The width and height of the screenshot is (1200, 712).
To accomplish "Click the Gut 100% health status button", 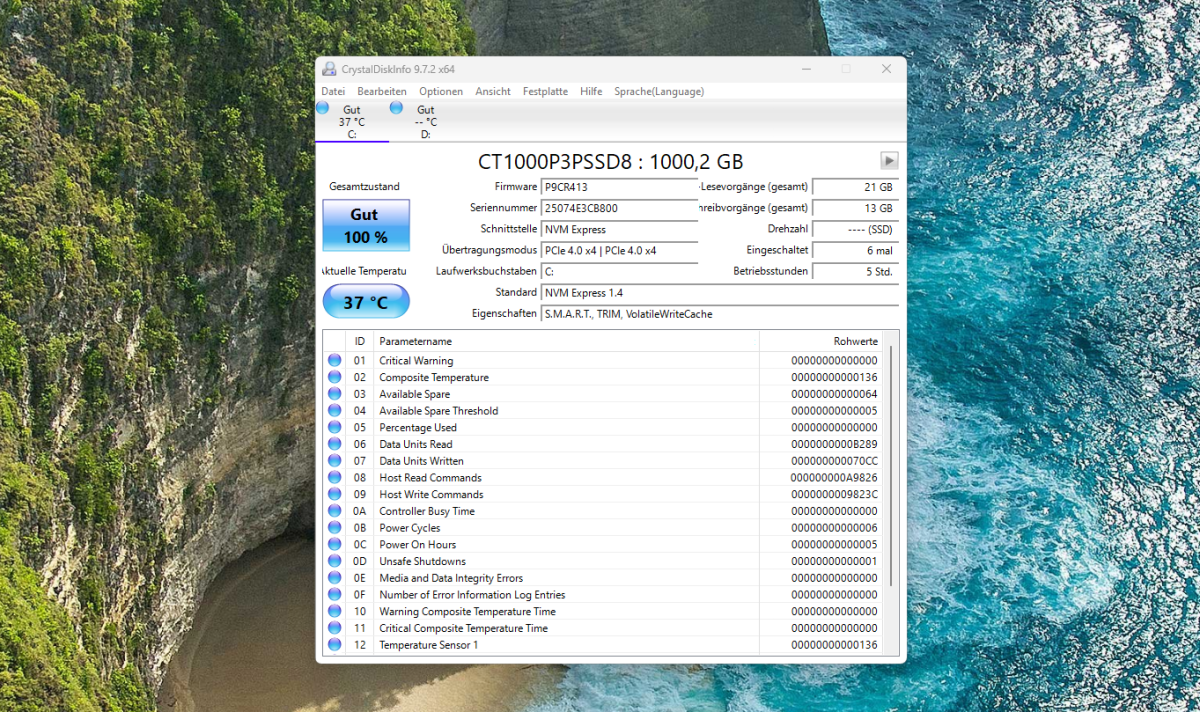I will pos(365,225).
